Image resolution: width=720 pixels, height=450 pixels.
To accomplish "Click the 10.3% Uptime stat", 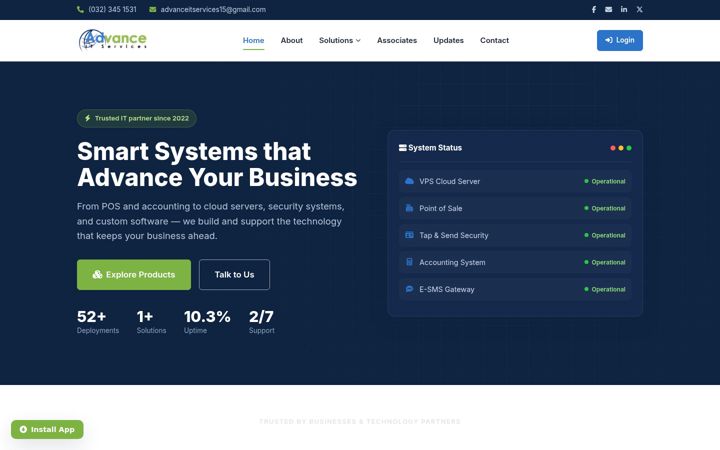I will pyautogui.click(x=207, y=321).
